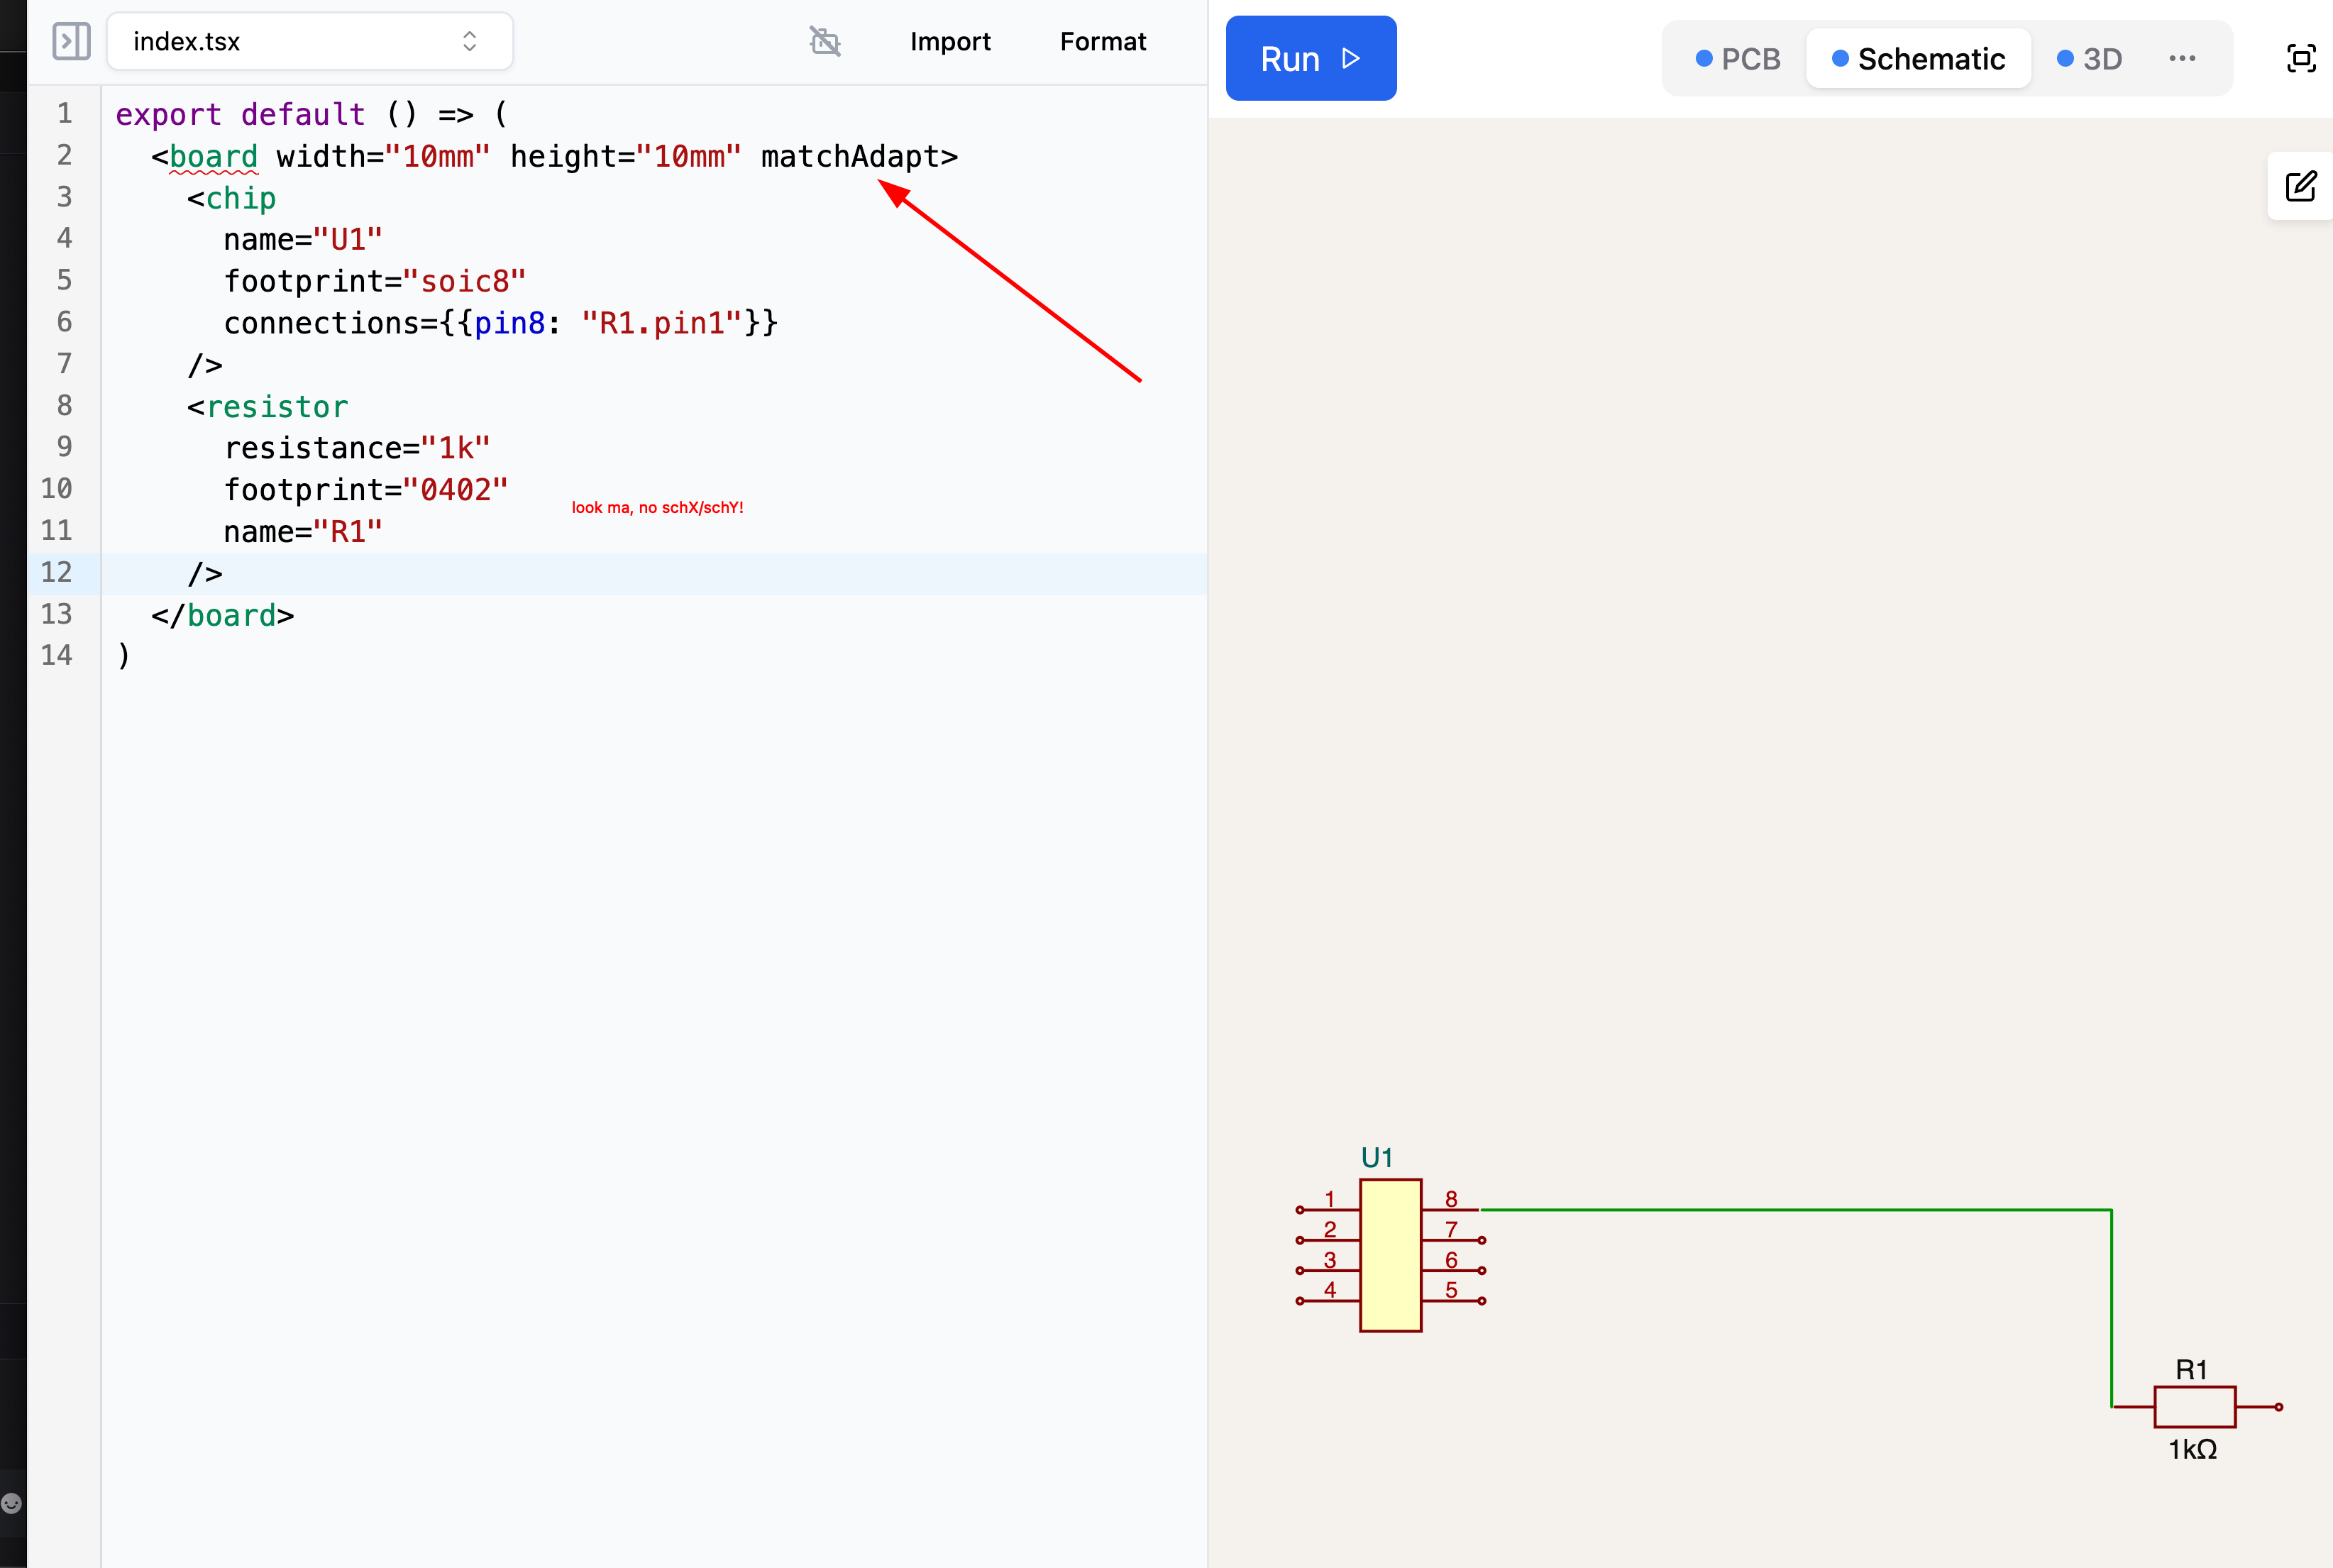2333x1568 pixels.
Task: Switch to the Schematic tab
Action: (x=1918, y=59)
